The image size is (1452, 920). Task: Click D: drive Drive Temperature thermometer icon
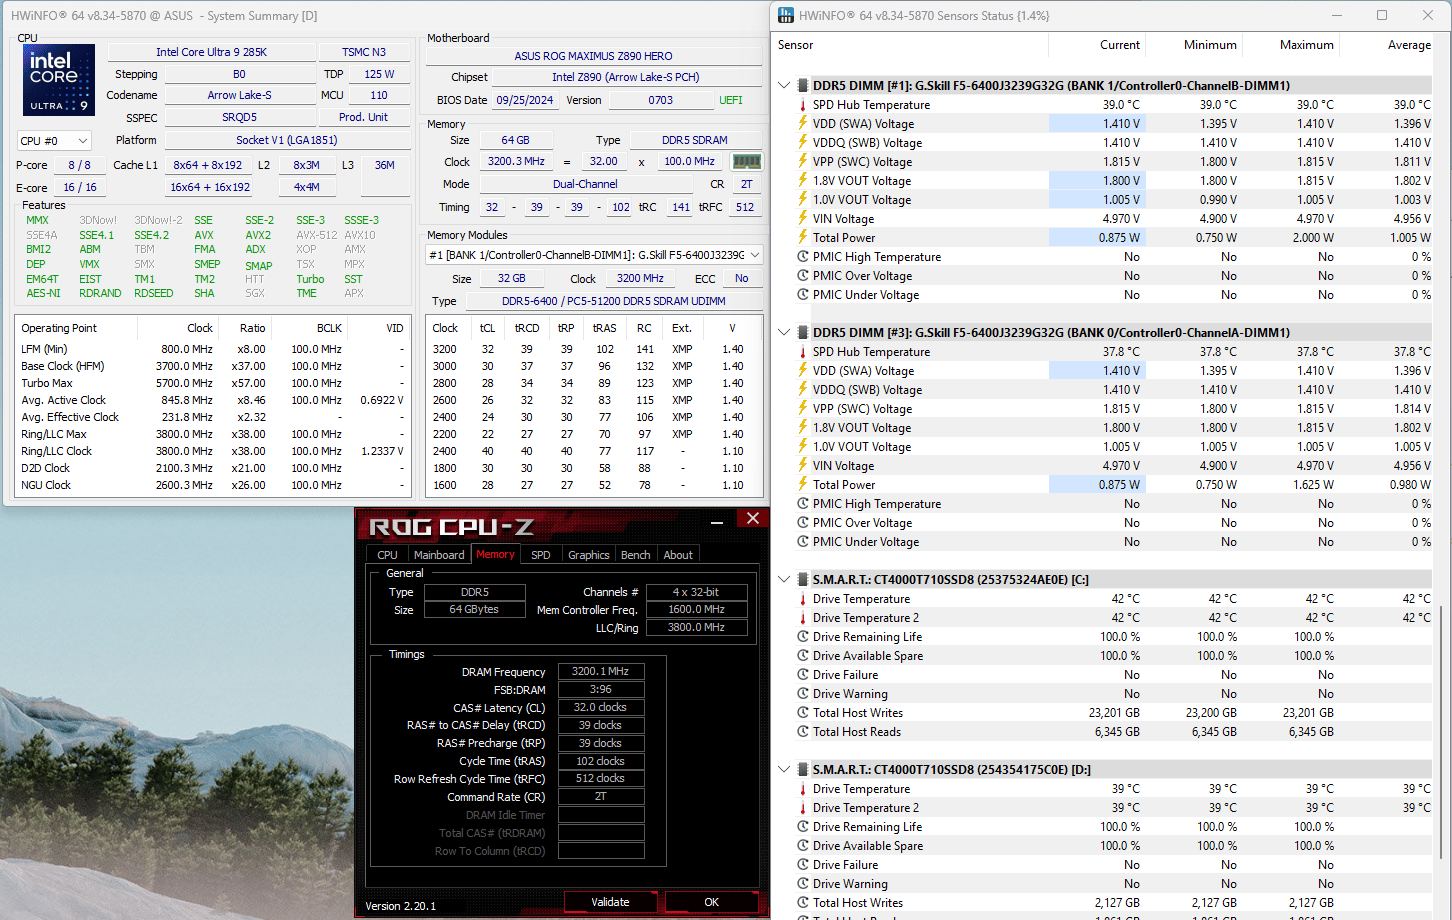click(802, 789)
